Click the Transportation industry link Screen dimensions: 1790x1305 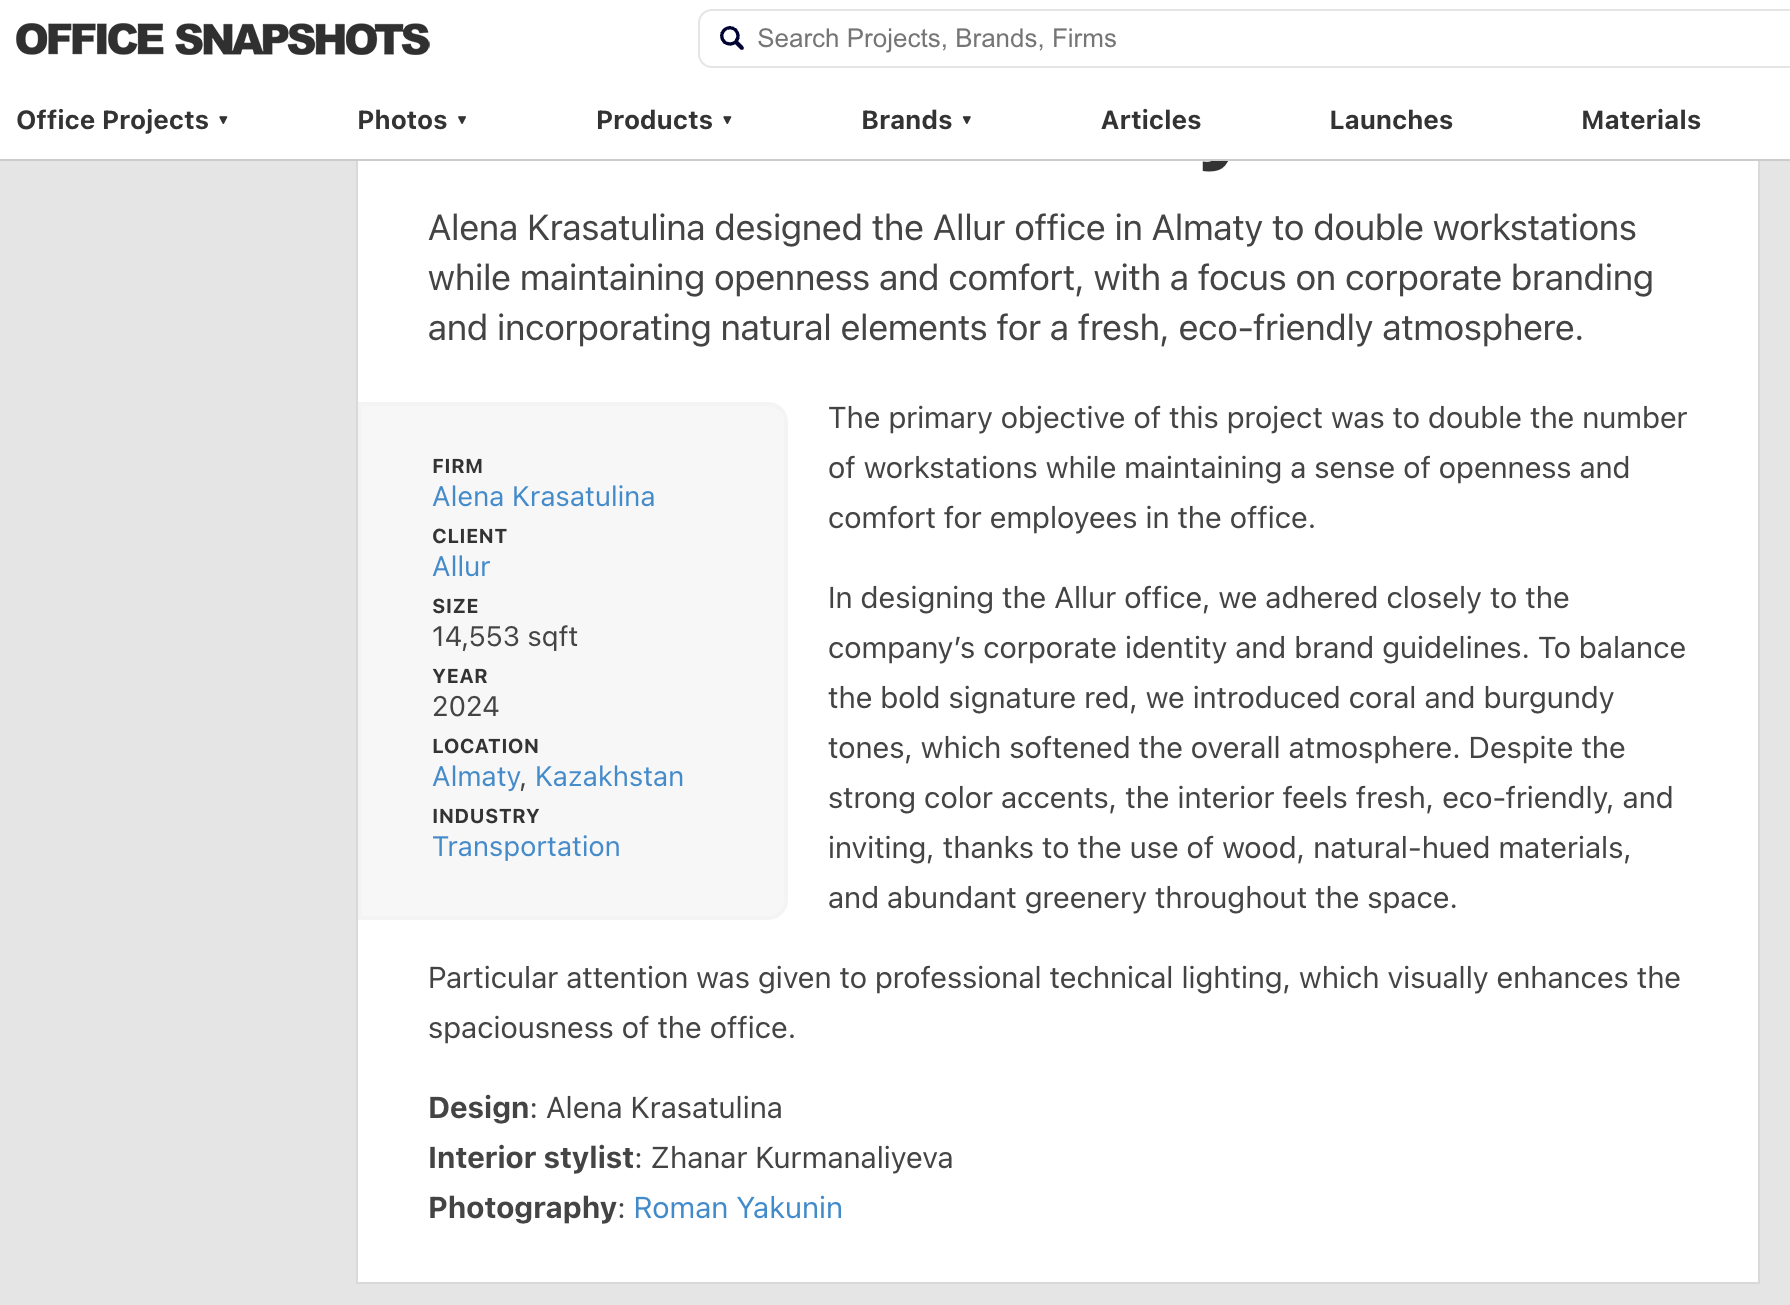526,847
